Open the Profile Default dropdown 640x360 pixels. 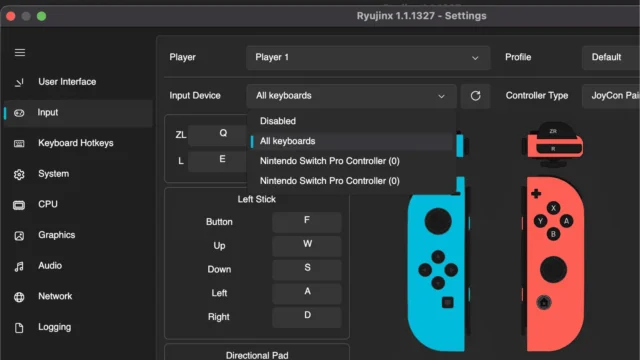[611, 58]
